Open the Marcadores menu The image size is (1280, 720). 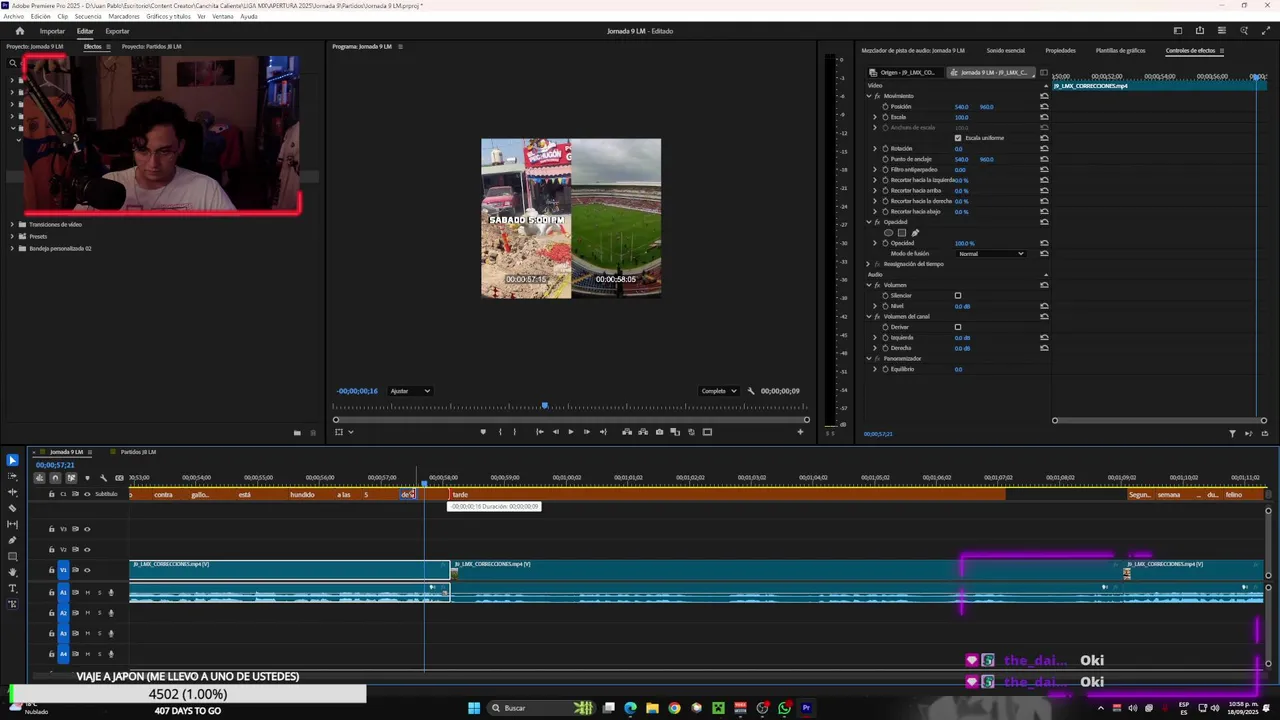click(124, 17)
